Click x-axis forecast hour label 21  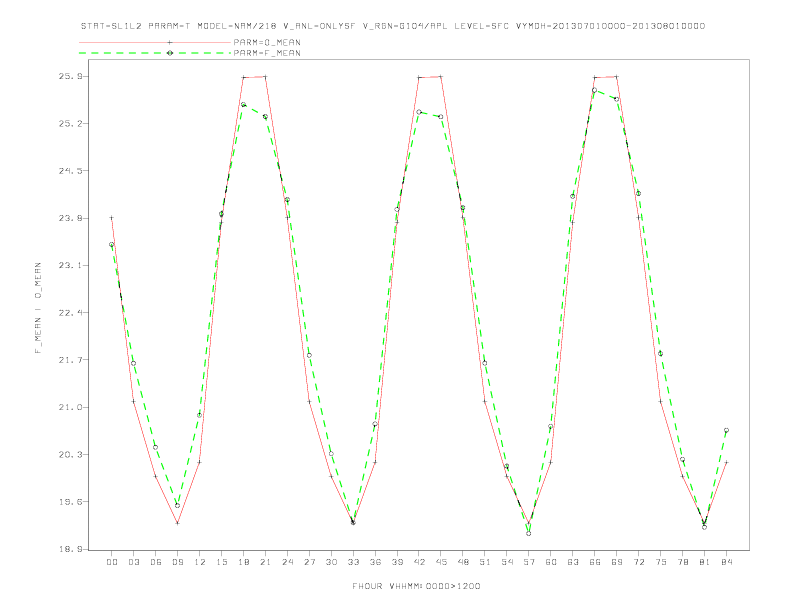point(265,562)
